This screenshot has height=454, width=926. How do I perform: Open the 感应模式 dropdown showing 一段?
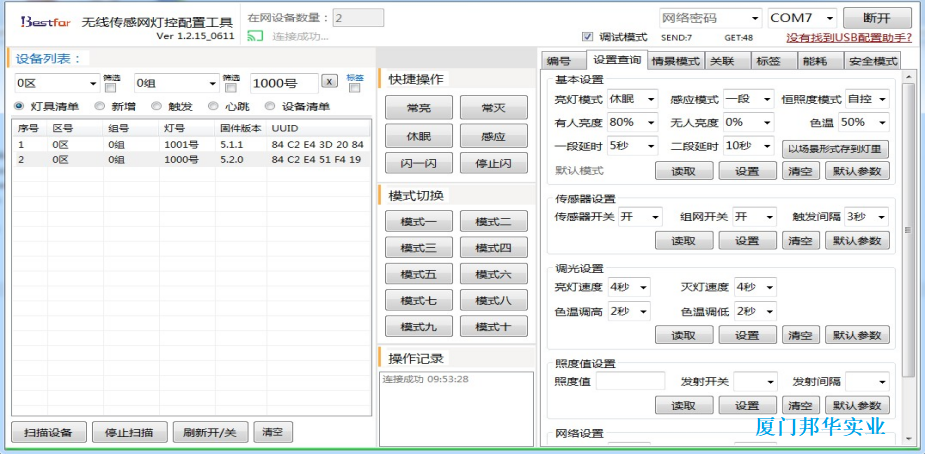click(748, 99)
